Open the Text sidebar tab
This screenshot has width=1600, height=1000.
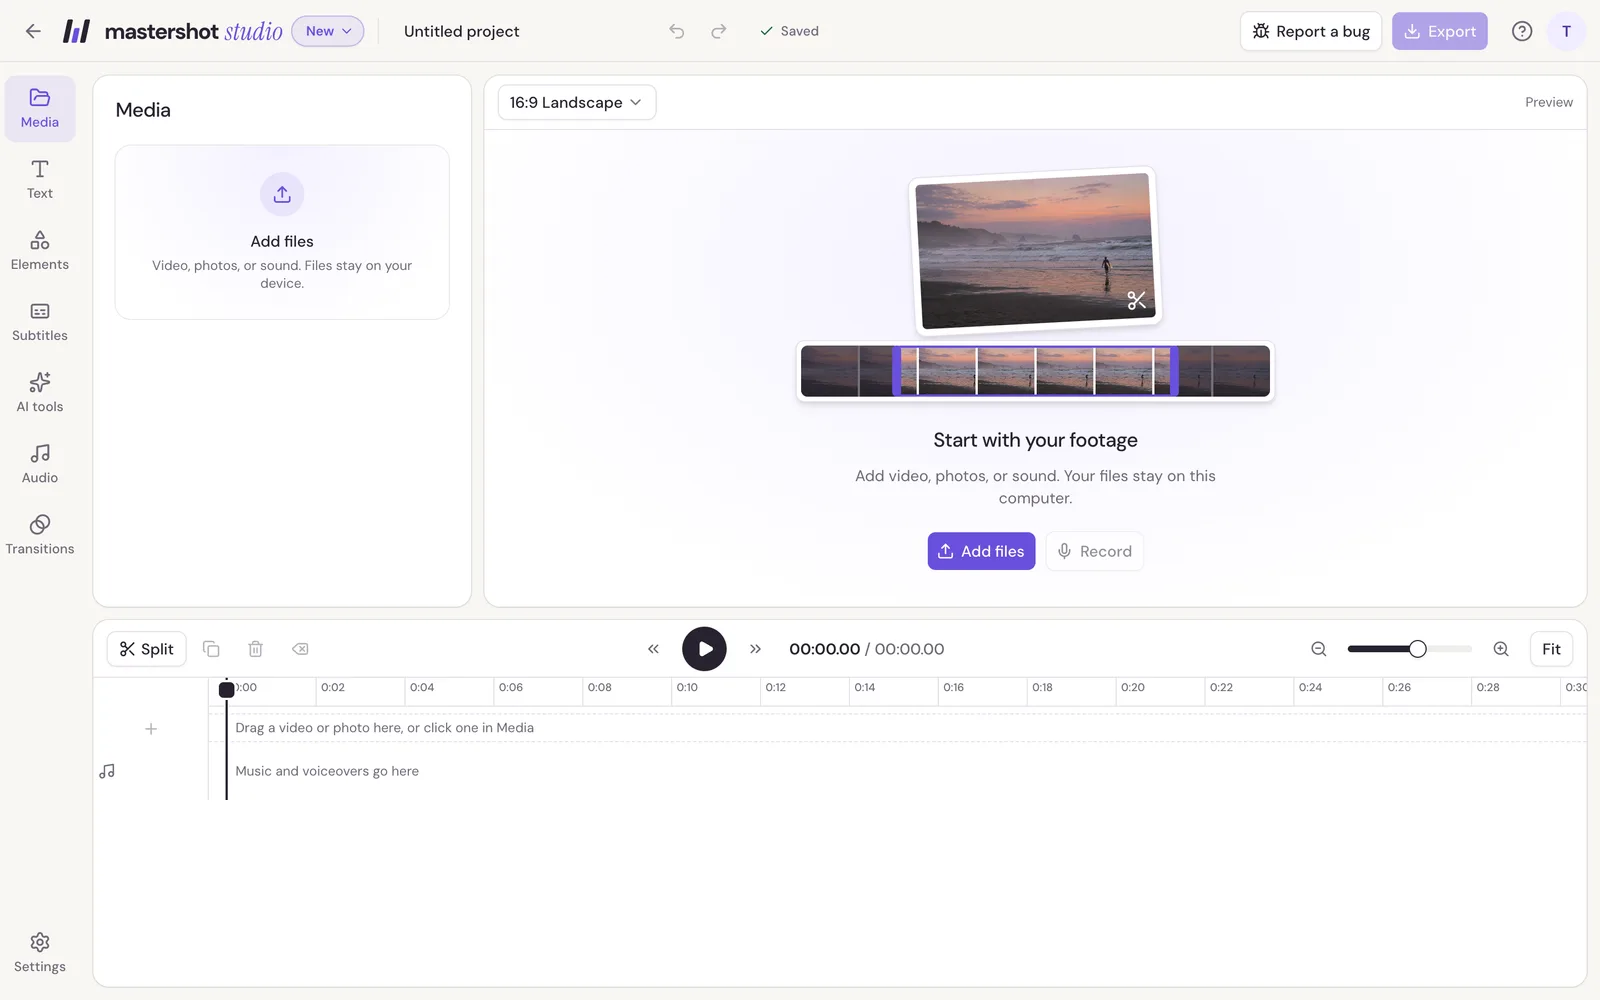[x=40, y=180]
